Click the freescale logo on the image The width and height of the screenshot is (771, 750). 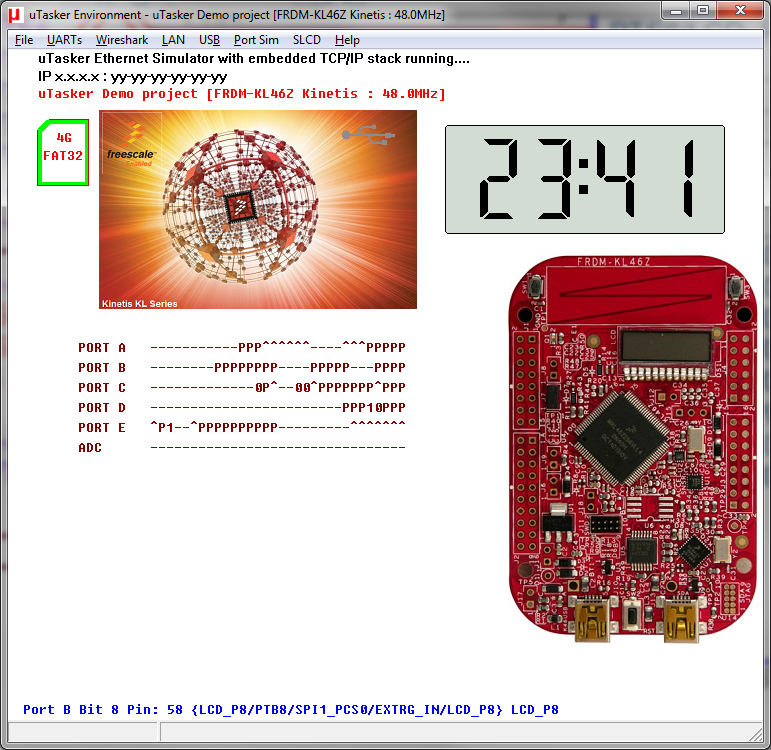pyautogui.click(x=131, y=145)
